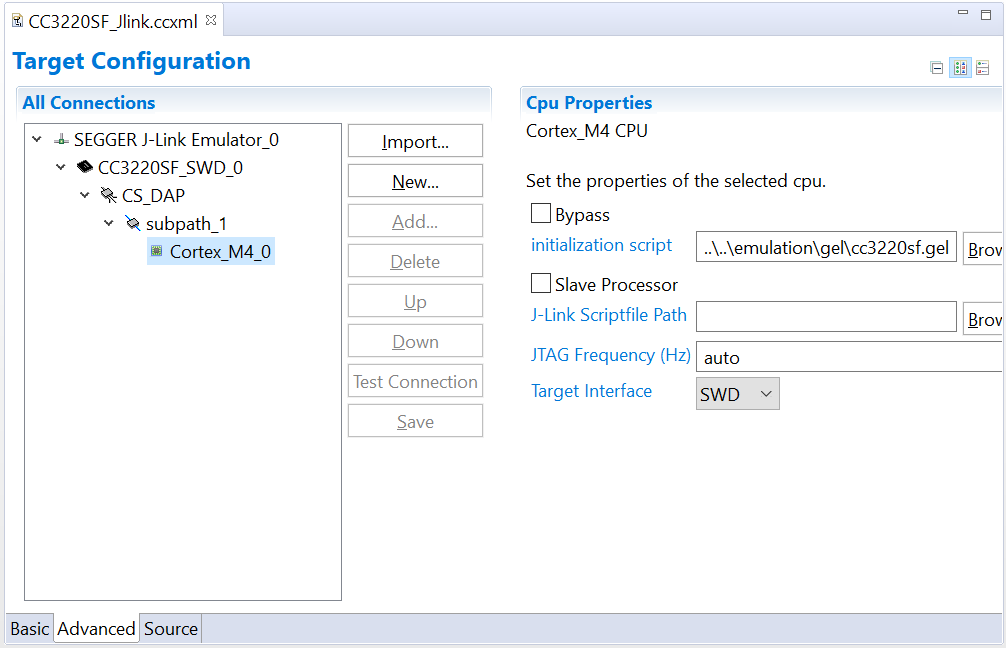The height and width of the screenshot is (648, 1006).
Task: Collapse the CS_DAP tree node
Action: click(x=85, y=195)
